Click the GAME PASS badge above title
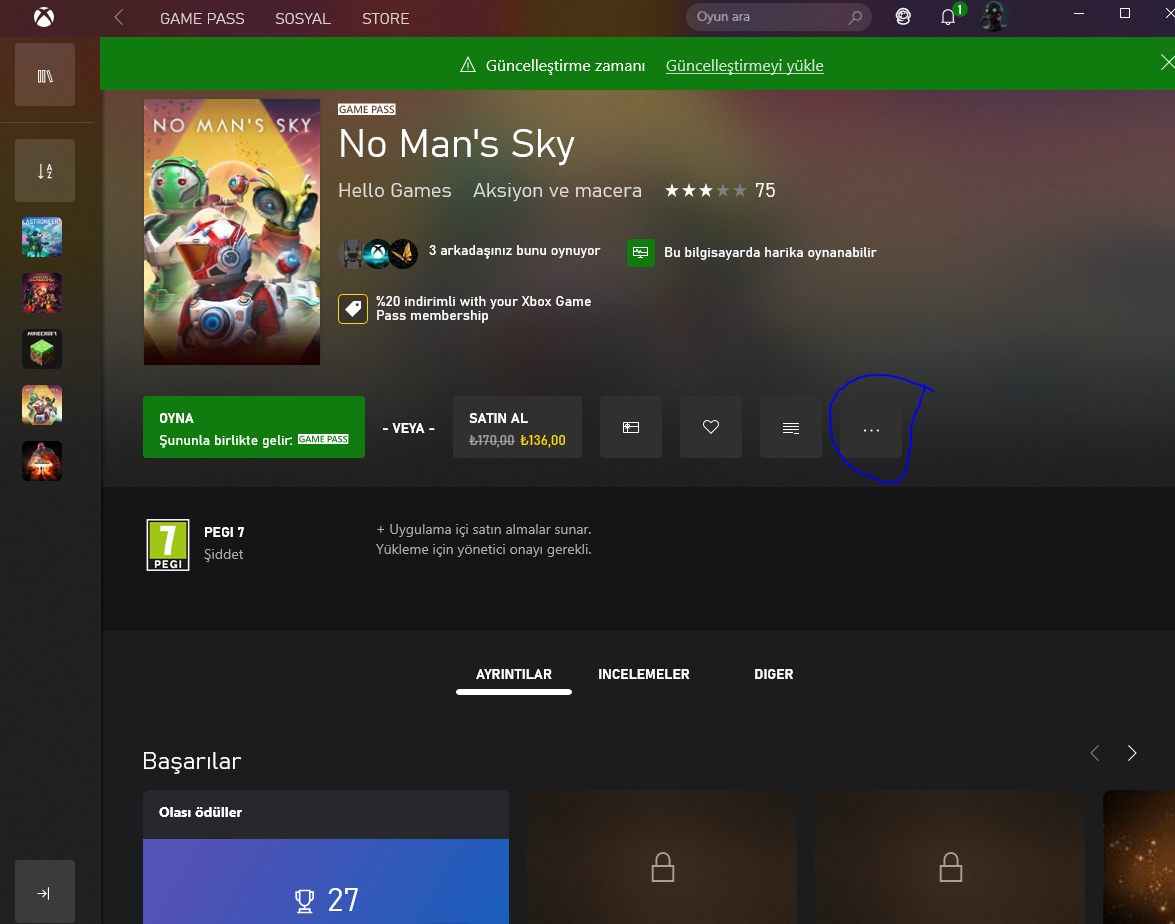The height and width of the screenshot is (924, 1175). click(366, 109)
